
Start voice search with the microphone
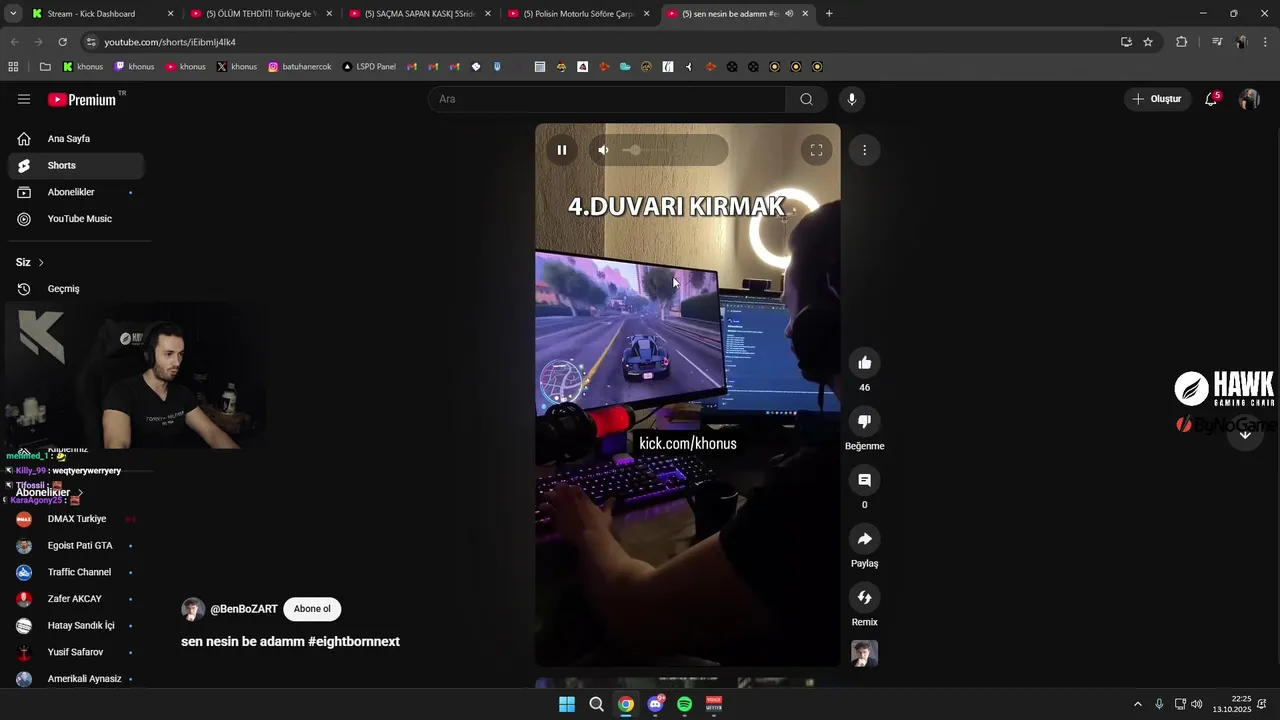click(852, 99)
